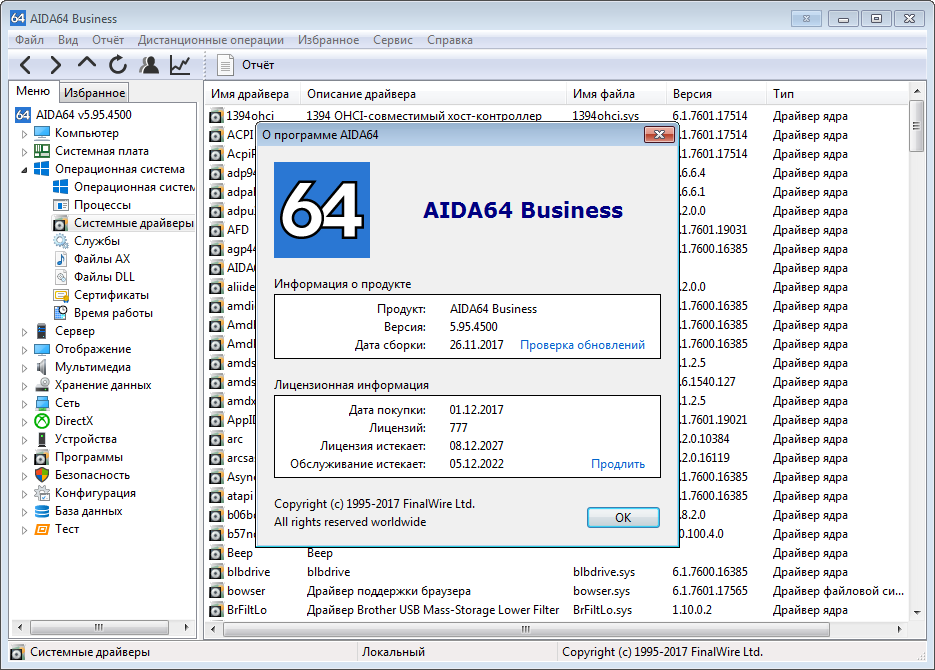
Task: Click the Back navigation arrow in toolbar
Action: 26,65
